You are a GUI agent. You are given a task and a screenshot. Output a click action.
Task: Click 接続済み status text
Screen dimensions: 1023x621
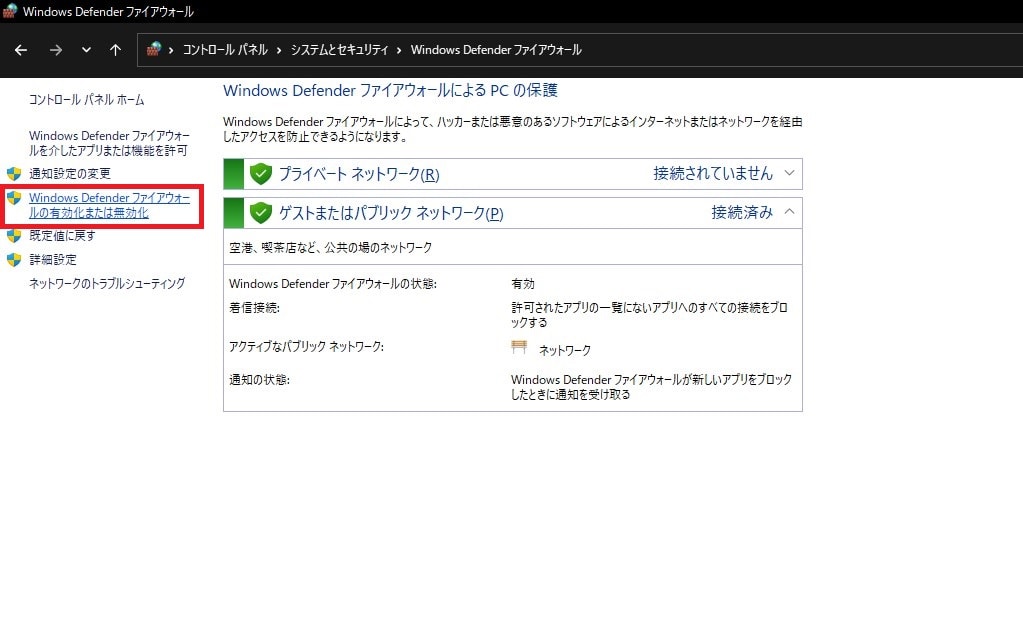pyautogui.click(x=742, y=213)
